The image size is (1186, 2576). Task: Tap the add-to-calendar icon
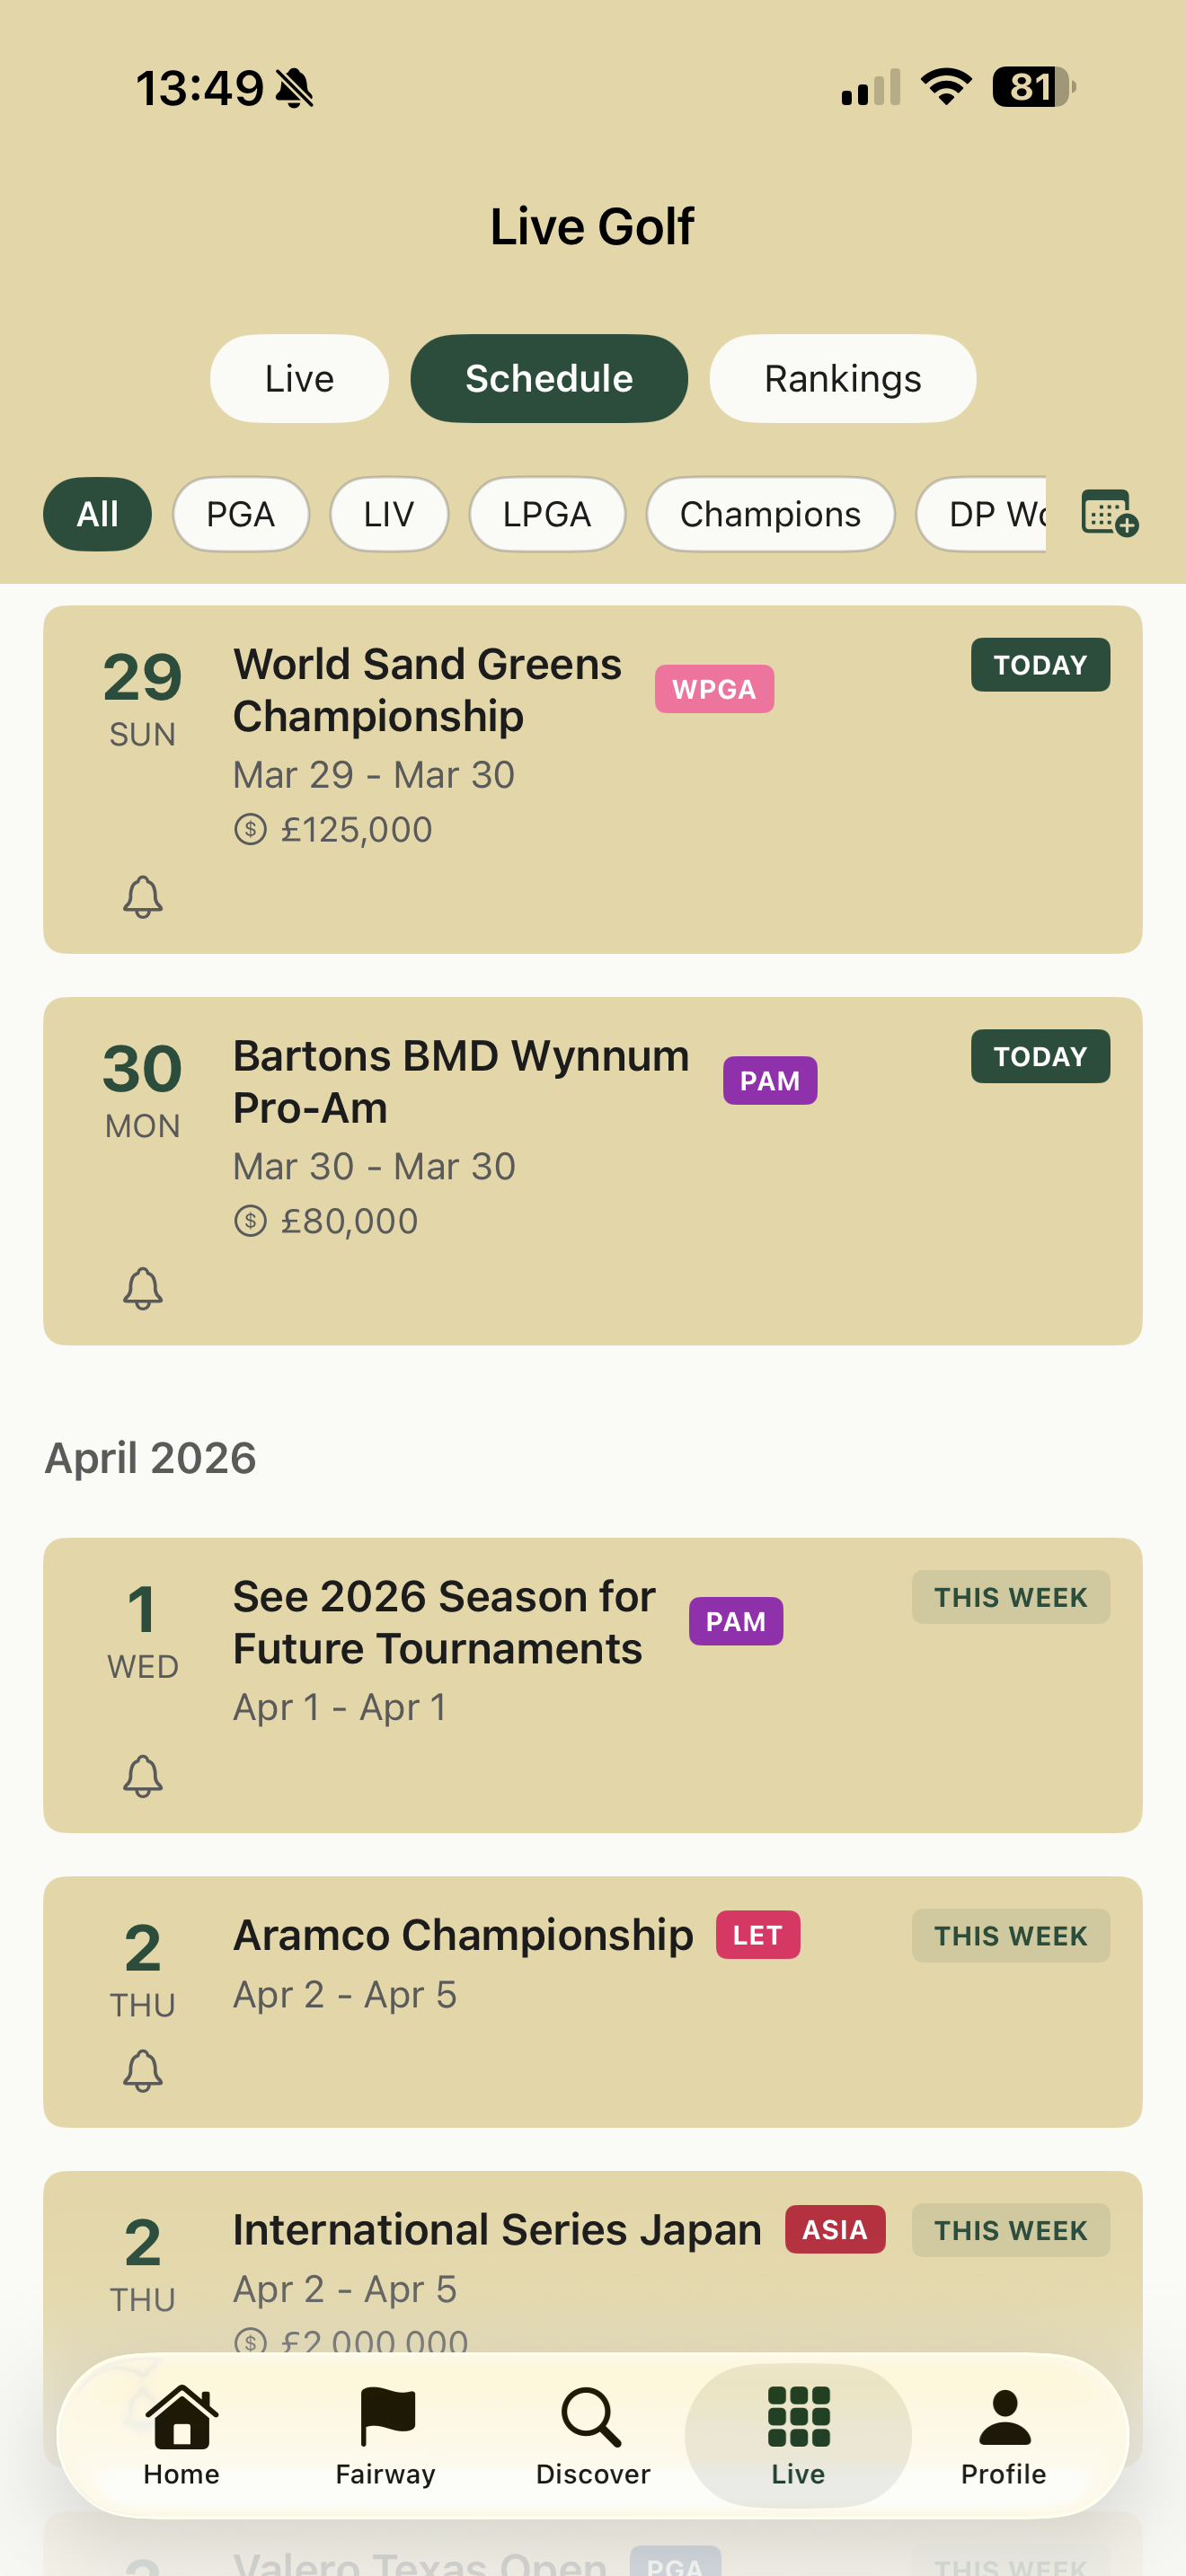[1109, 514]
